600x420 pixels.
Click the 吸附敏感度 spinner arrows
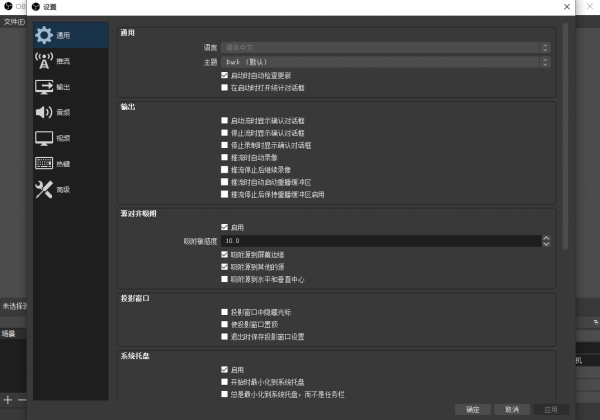546,241
